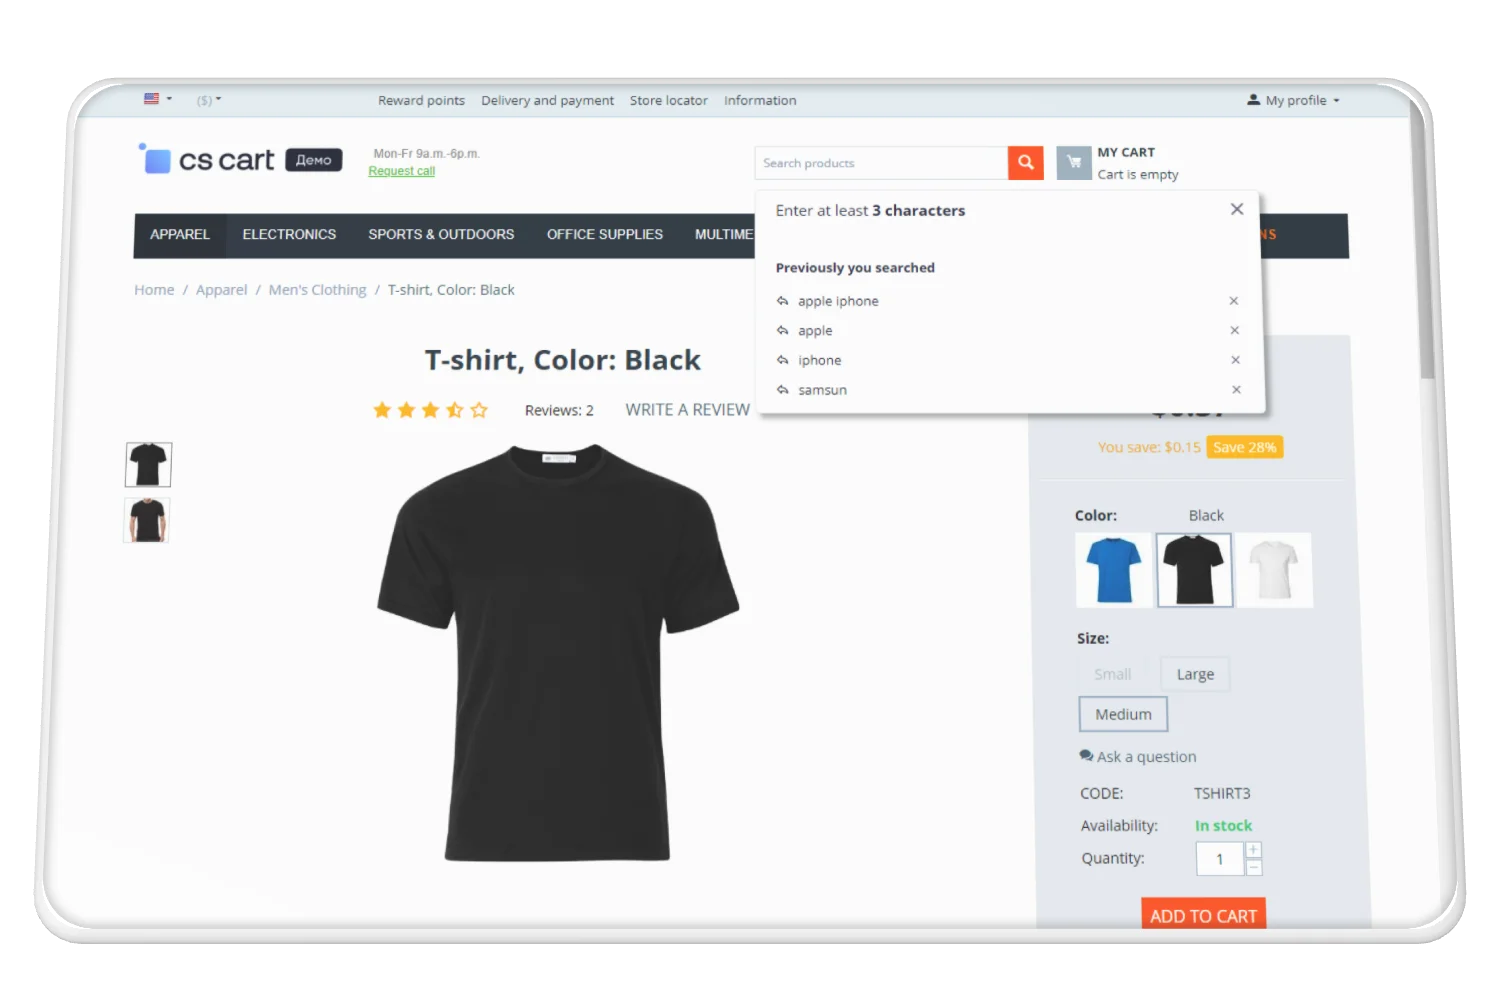Delete 'iphone' search history entry
Screen dimensions: 1500x1000
click(x=1236, y=360)
